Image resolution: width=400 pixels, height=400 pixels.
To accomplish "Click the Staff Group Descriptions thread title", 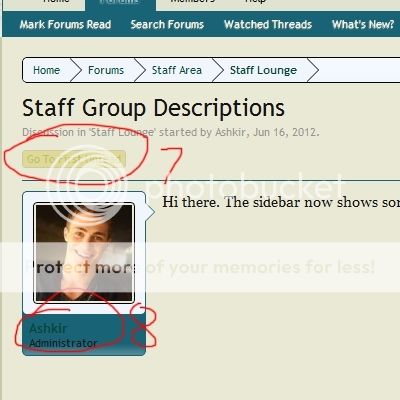I will tap(153, 108).
